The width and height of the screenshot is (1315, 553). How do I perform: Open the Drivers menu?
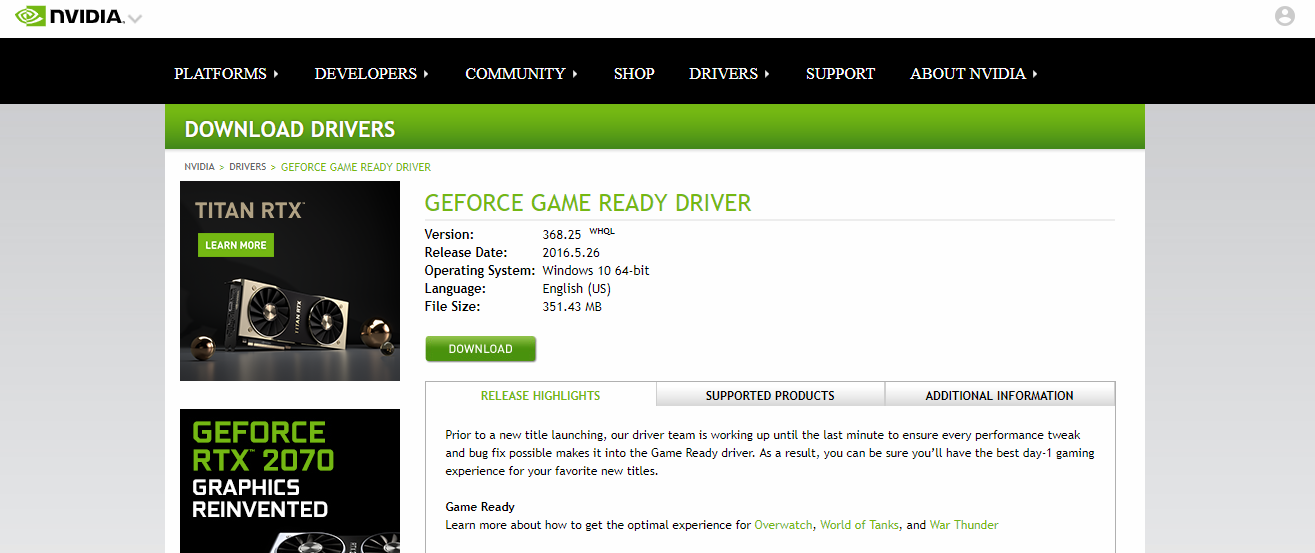tap(729, 73)
